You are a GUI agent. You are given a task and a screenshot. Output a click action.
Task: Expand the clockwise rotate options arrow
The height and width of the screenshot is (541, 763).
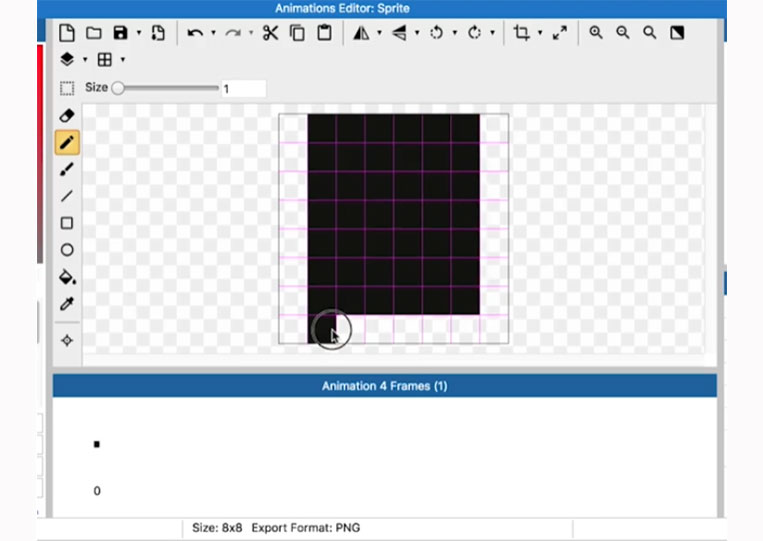point(492,33)
